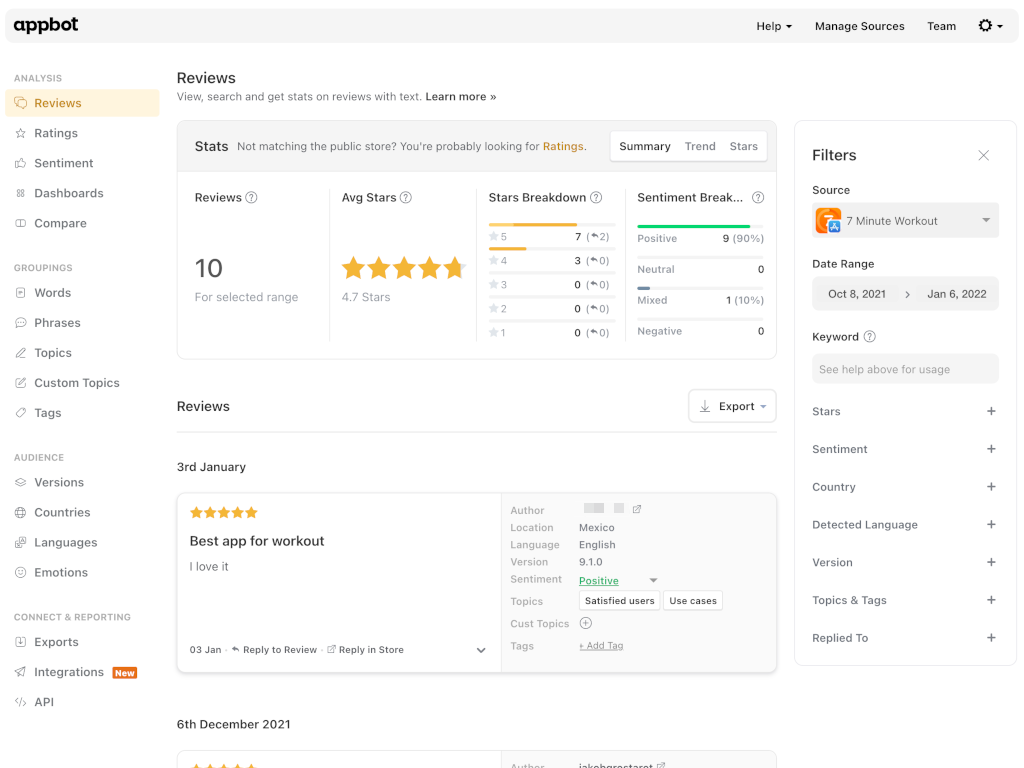Click the Sentiment Breakdown help icon

tap(758, 198)
